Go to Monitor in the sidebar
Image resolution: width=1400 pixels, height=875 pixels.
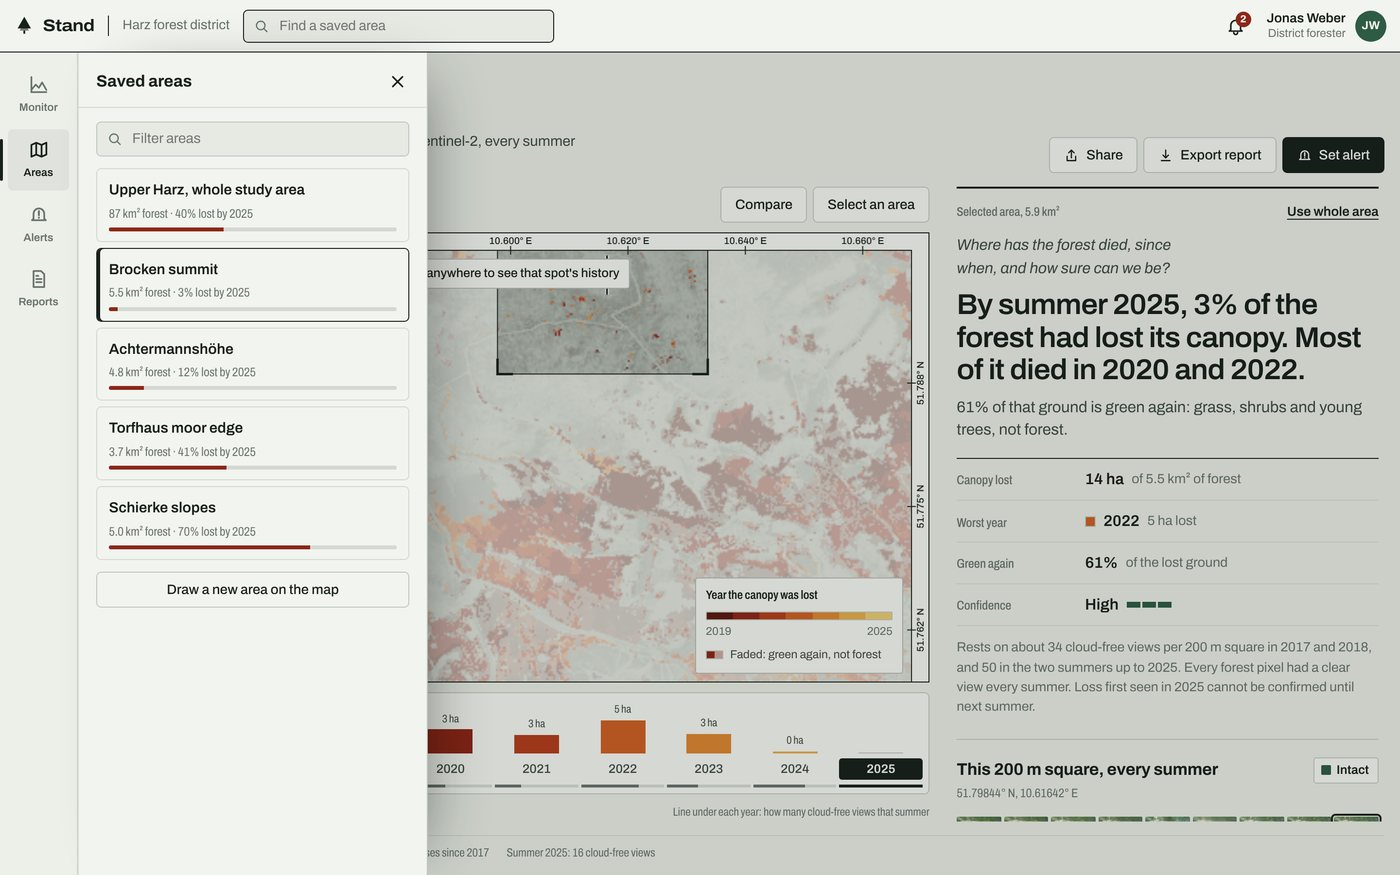(x=38, y=94)
